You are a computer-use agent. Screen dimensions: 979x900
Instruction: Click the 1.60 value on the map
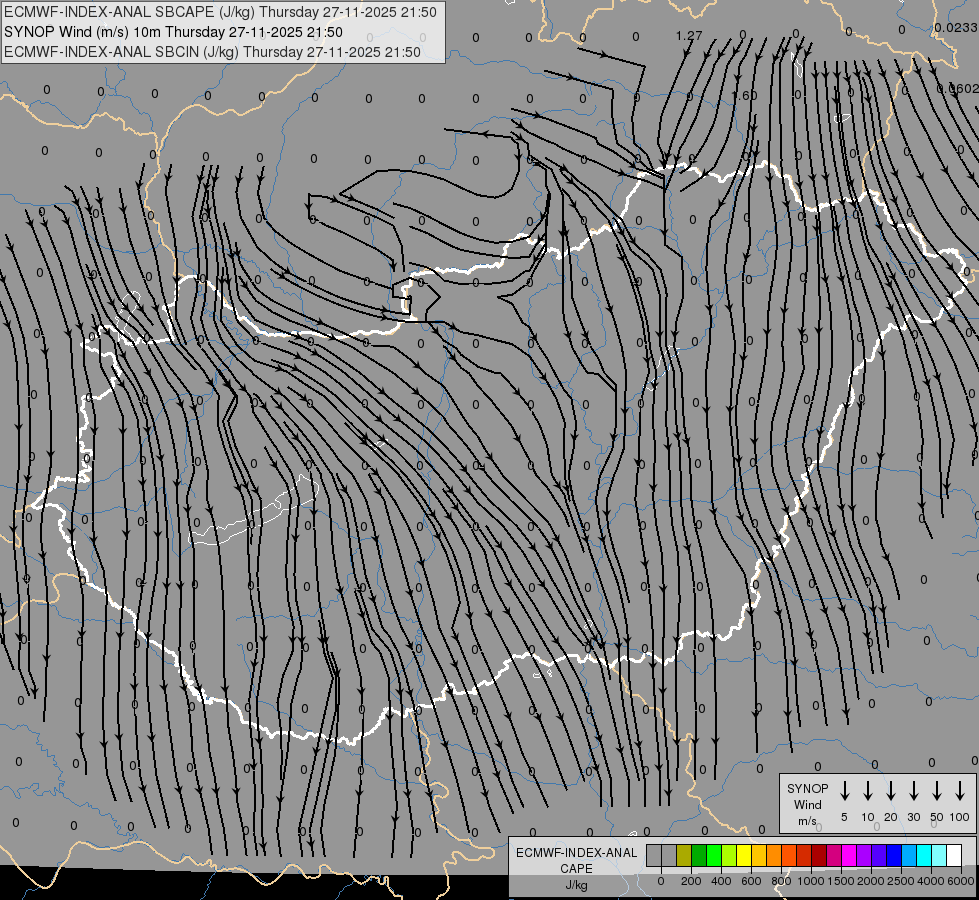[745, 96]
